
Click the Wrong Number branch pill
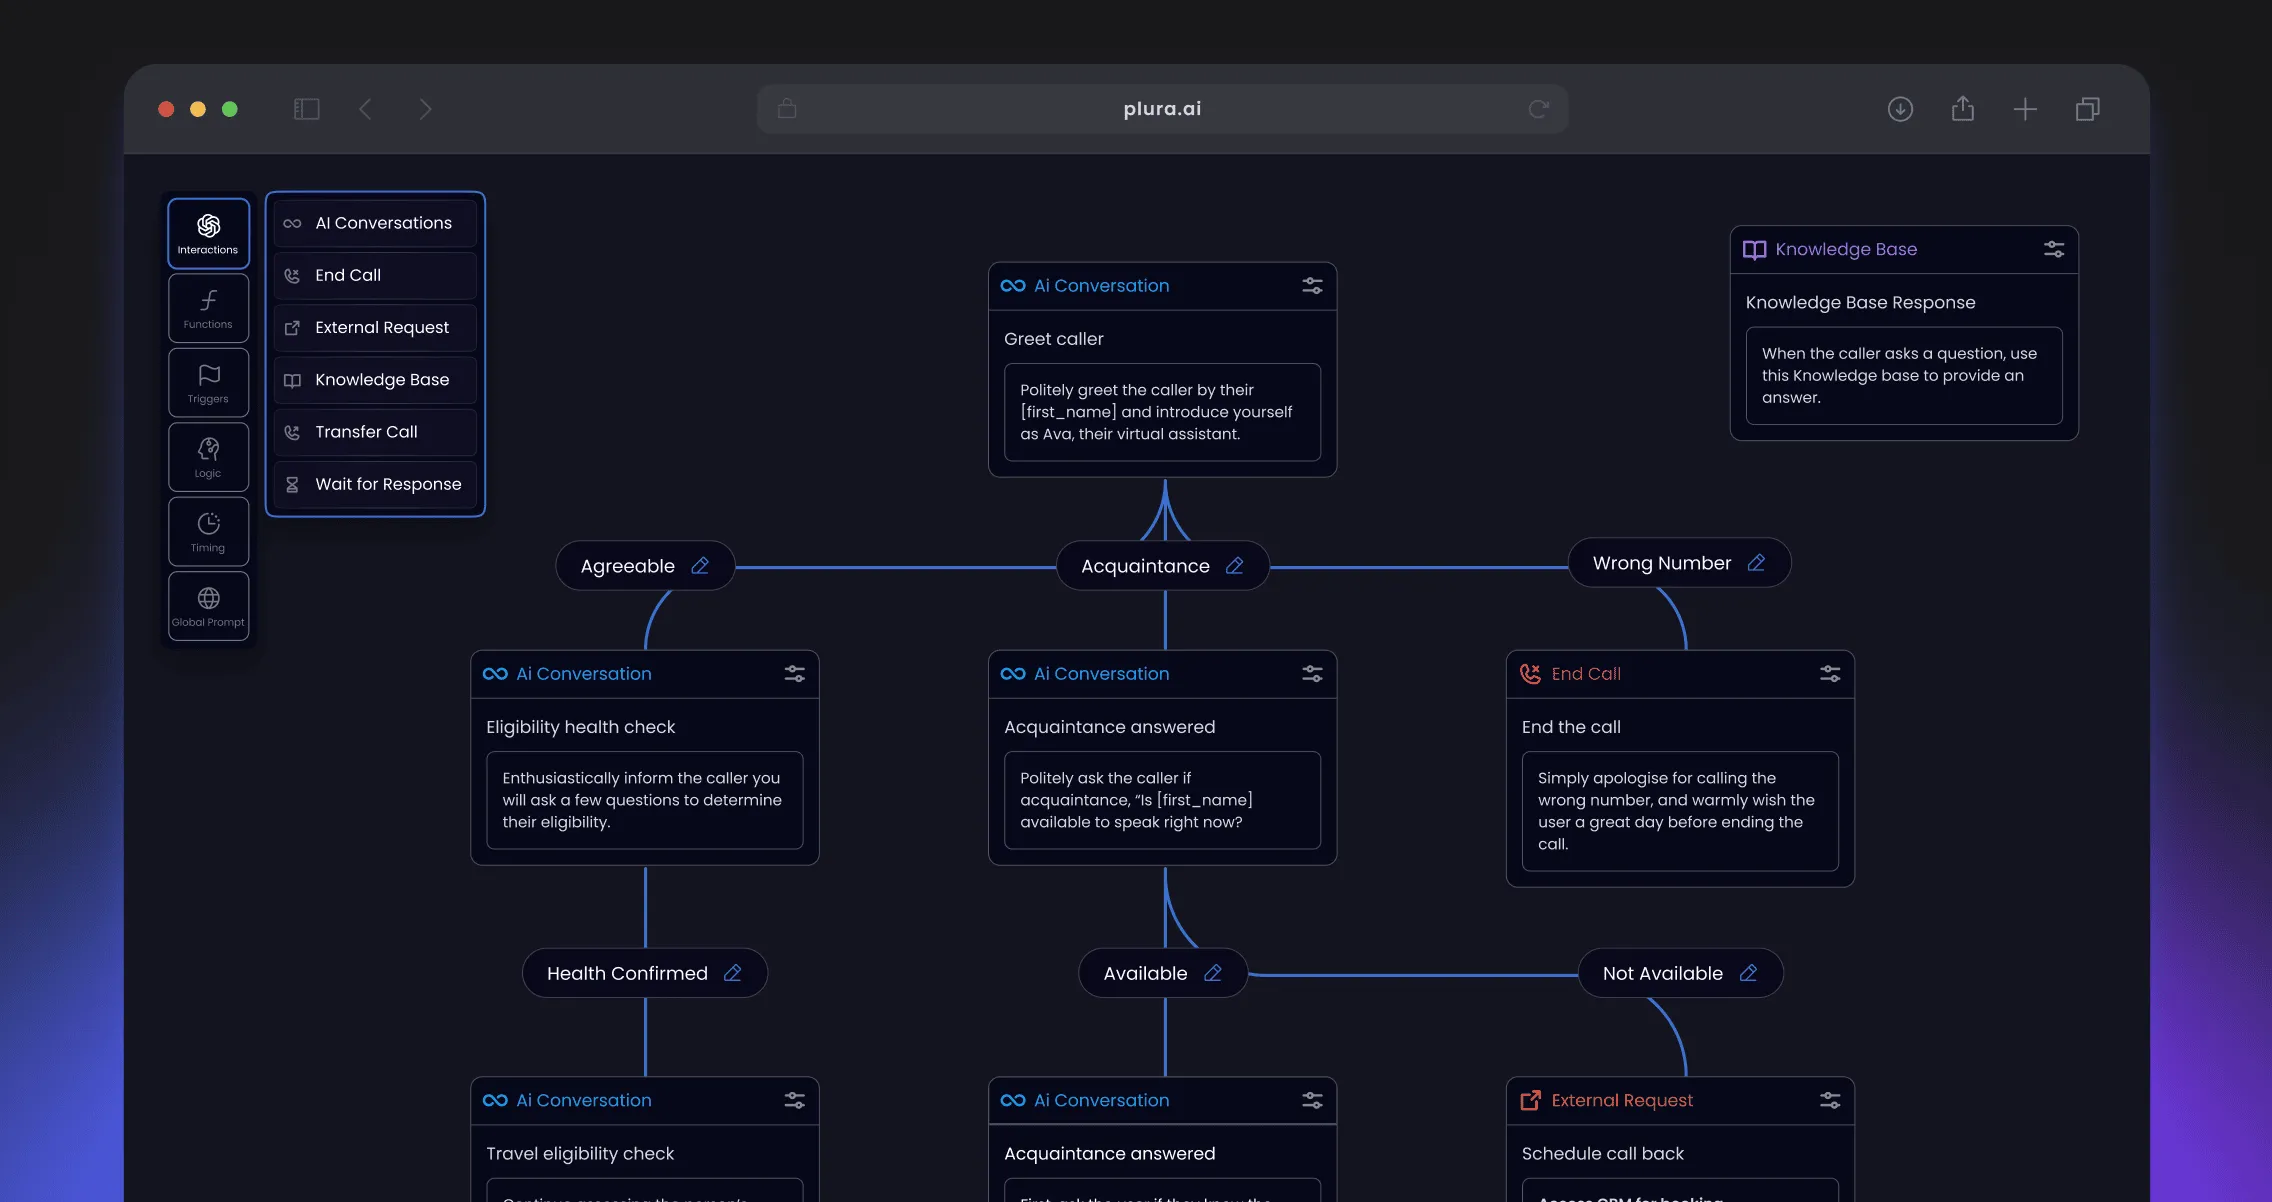pos(1679,563)
